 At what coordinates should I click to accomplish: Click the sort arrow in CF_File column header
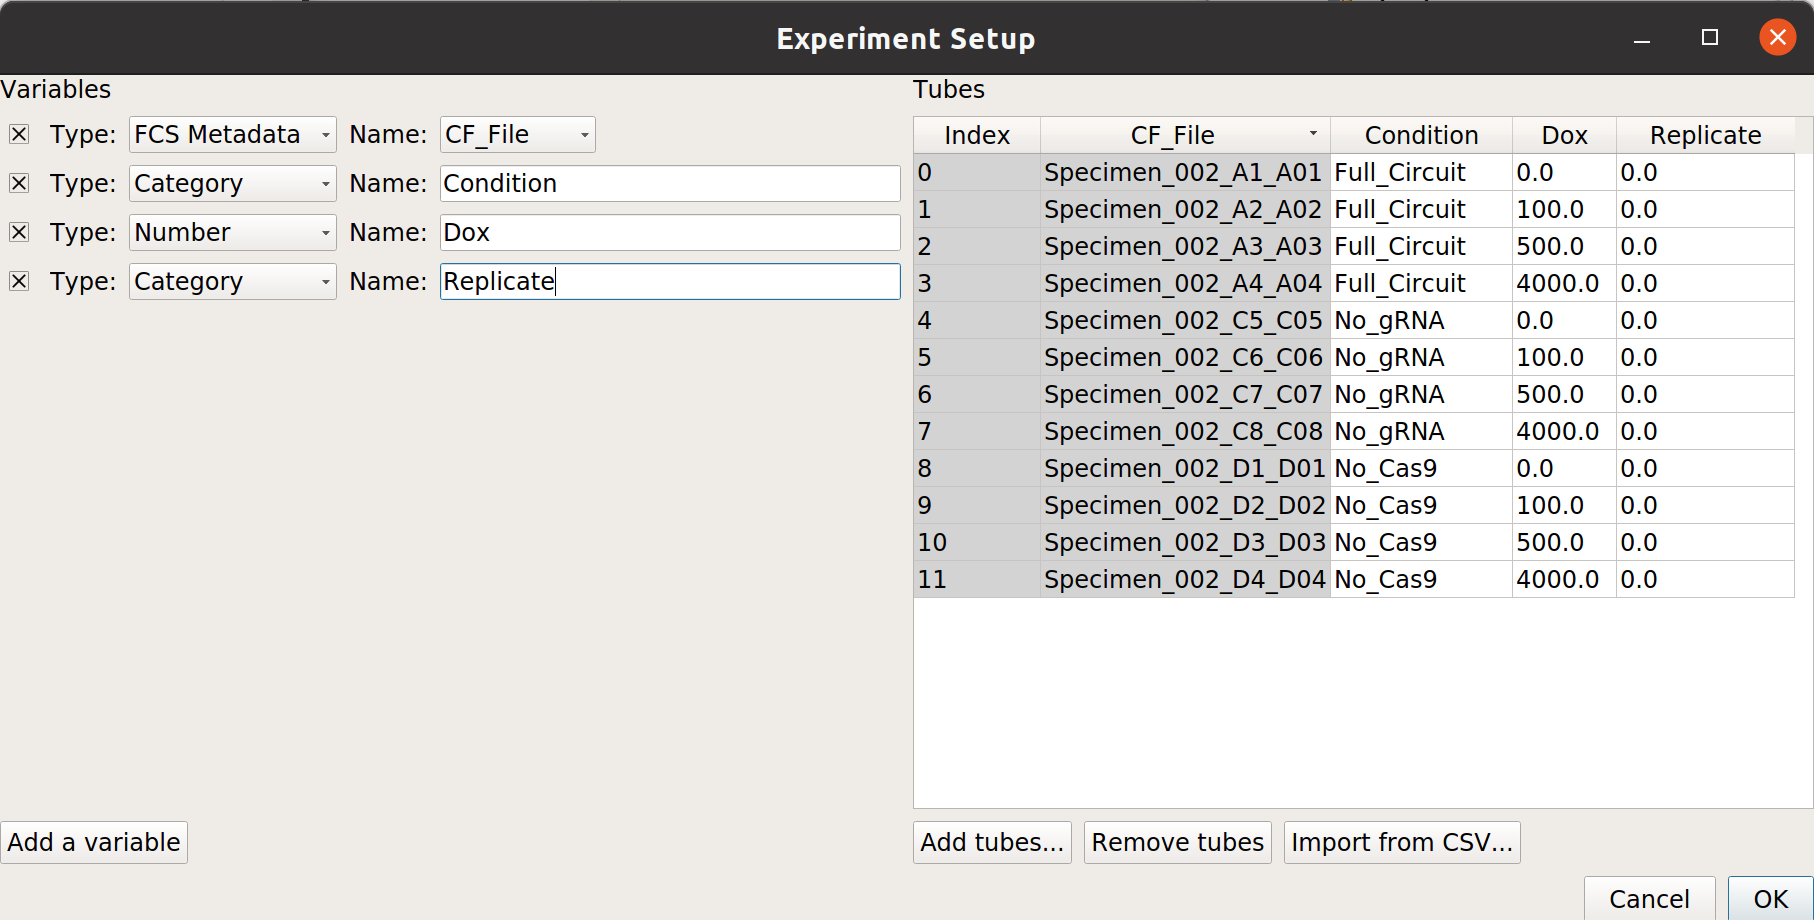[x=1313, y=133]
